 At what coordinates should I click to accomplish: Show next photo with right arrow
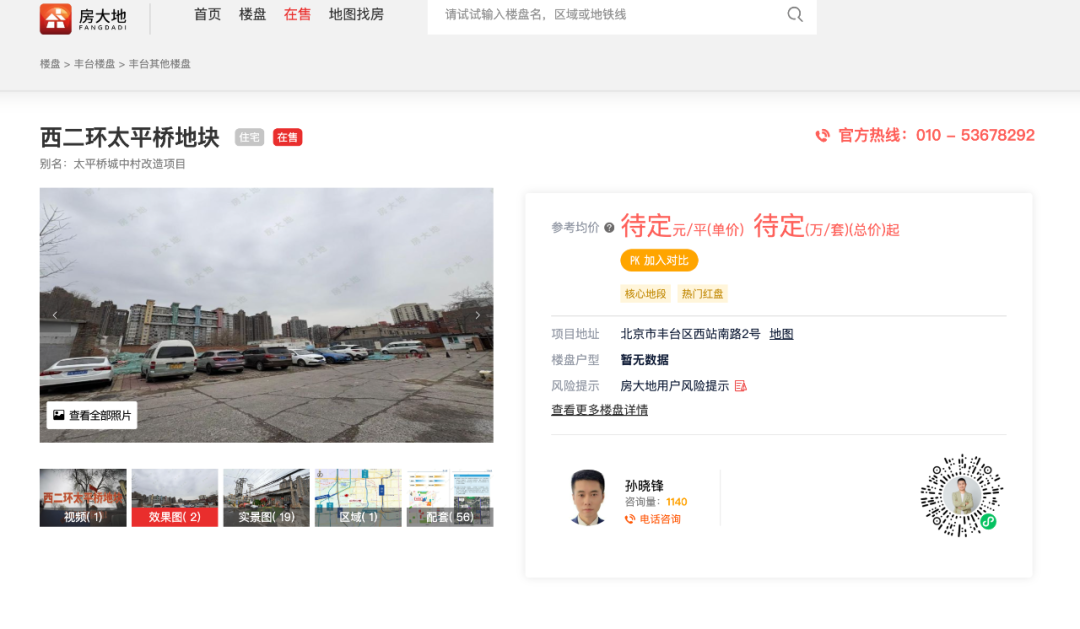(477, 315)
